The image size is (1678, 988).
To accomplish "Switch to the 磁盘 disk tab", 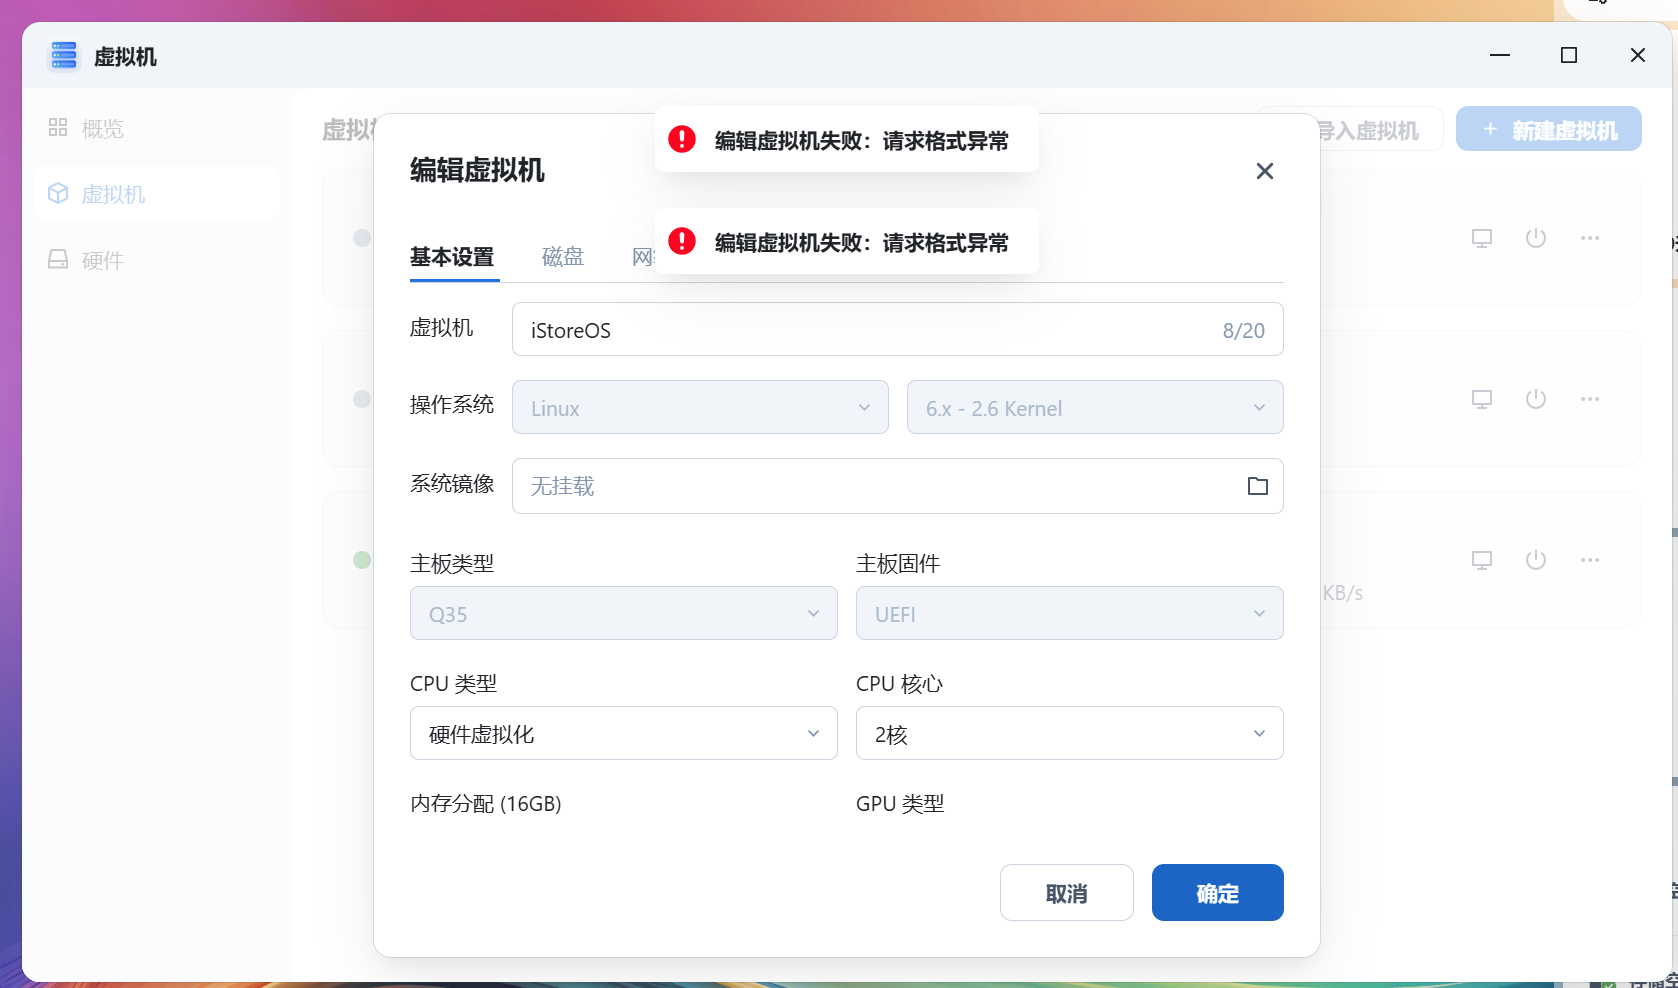I will [x=562, y=256].
